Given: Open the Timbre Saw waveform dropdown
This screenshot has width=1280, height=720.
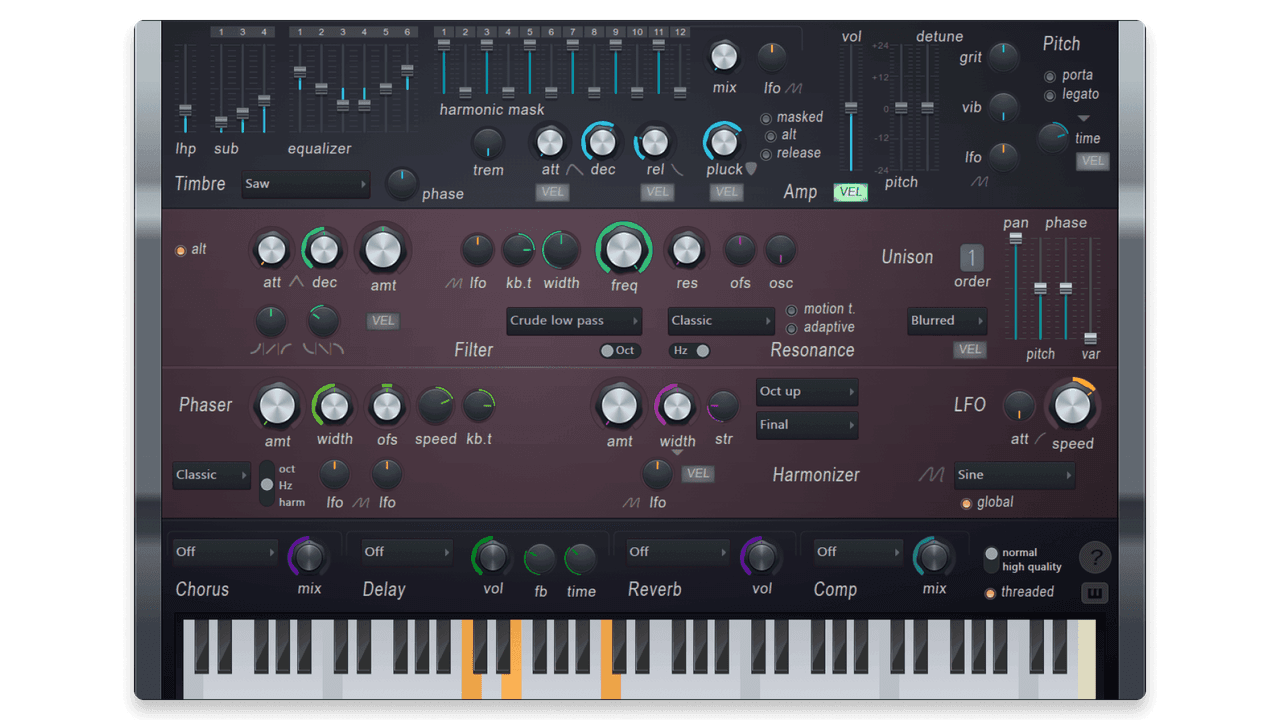Looking at the screenshot, I should coord(305,184).
